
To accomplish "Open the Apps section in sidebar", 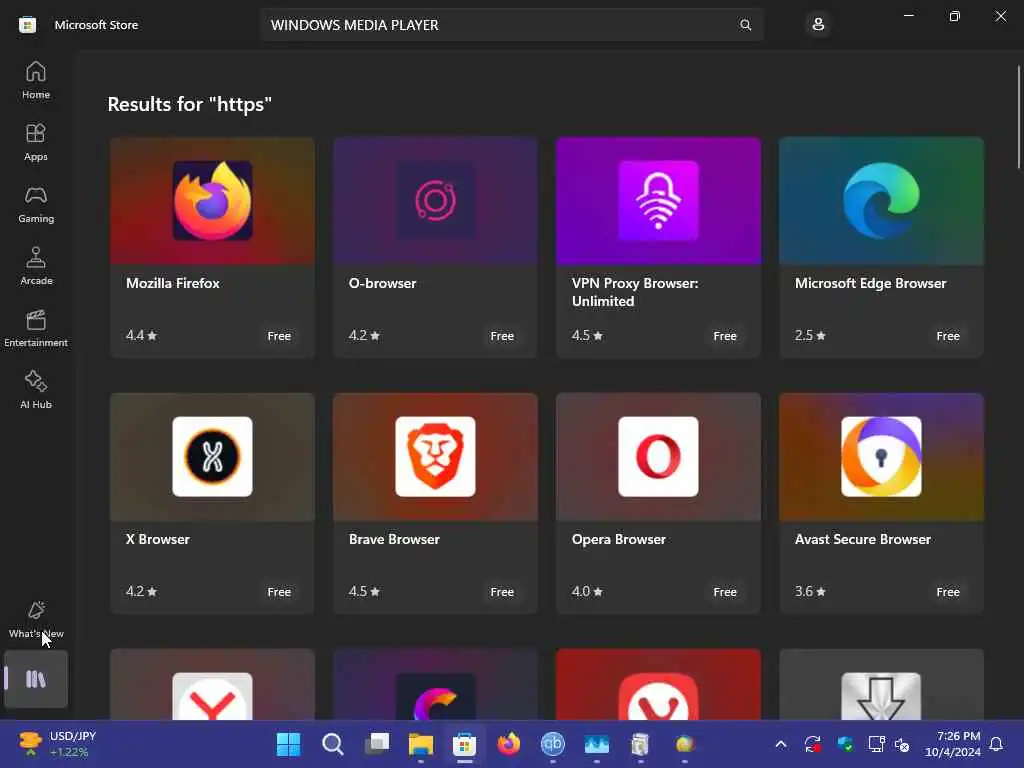I will coord(36,142).
